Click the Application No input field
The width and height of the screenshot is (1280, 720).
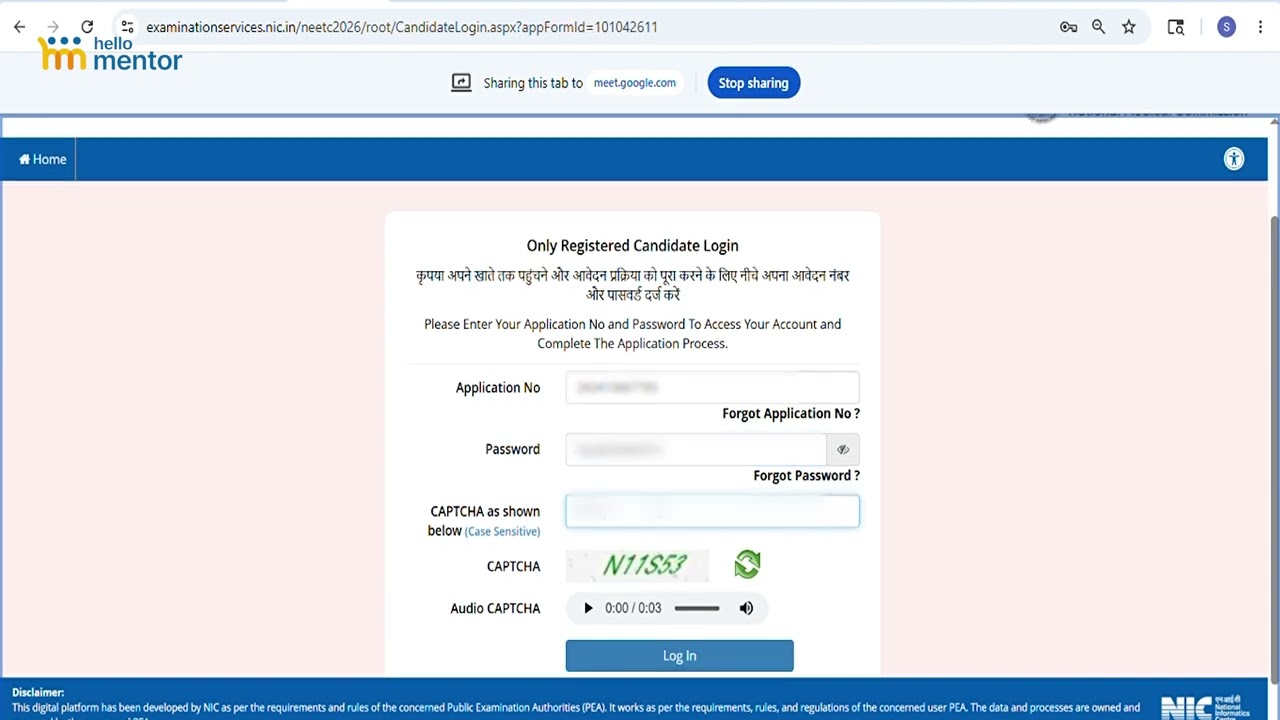coord(712,388)
